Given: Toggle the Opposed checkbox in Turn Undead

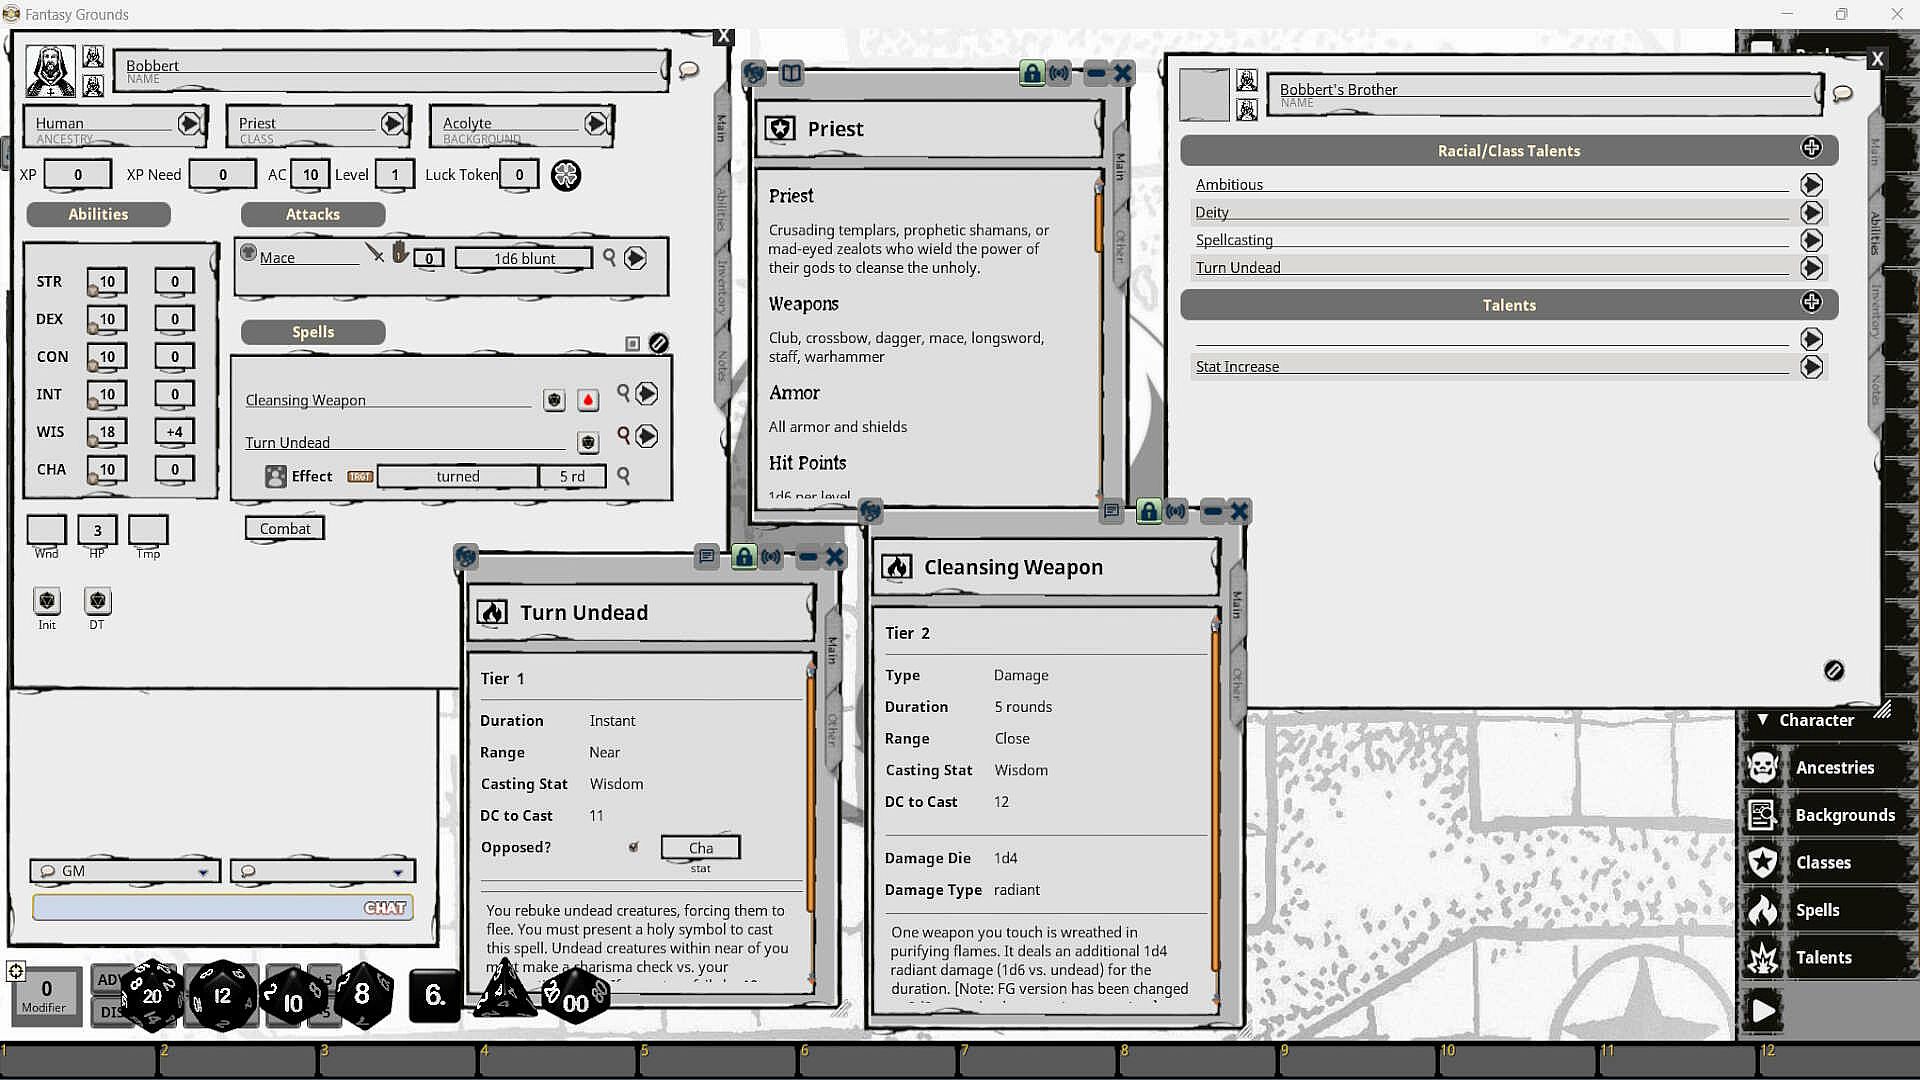Looking at the screenshot, I should (x=633, y=847).
